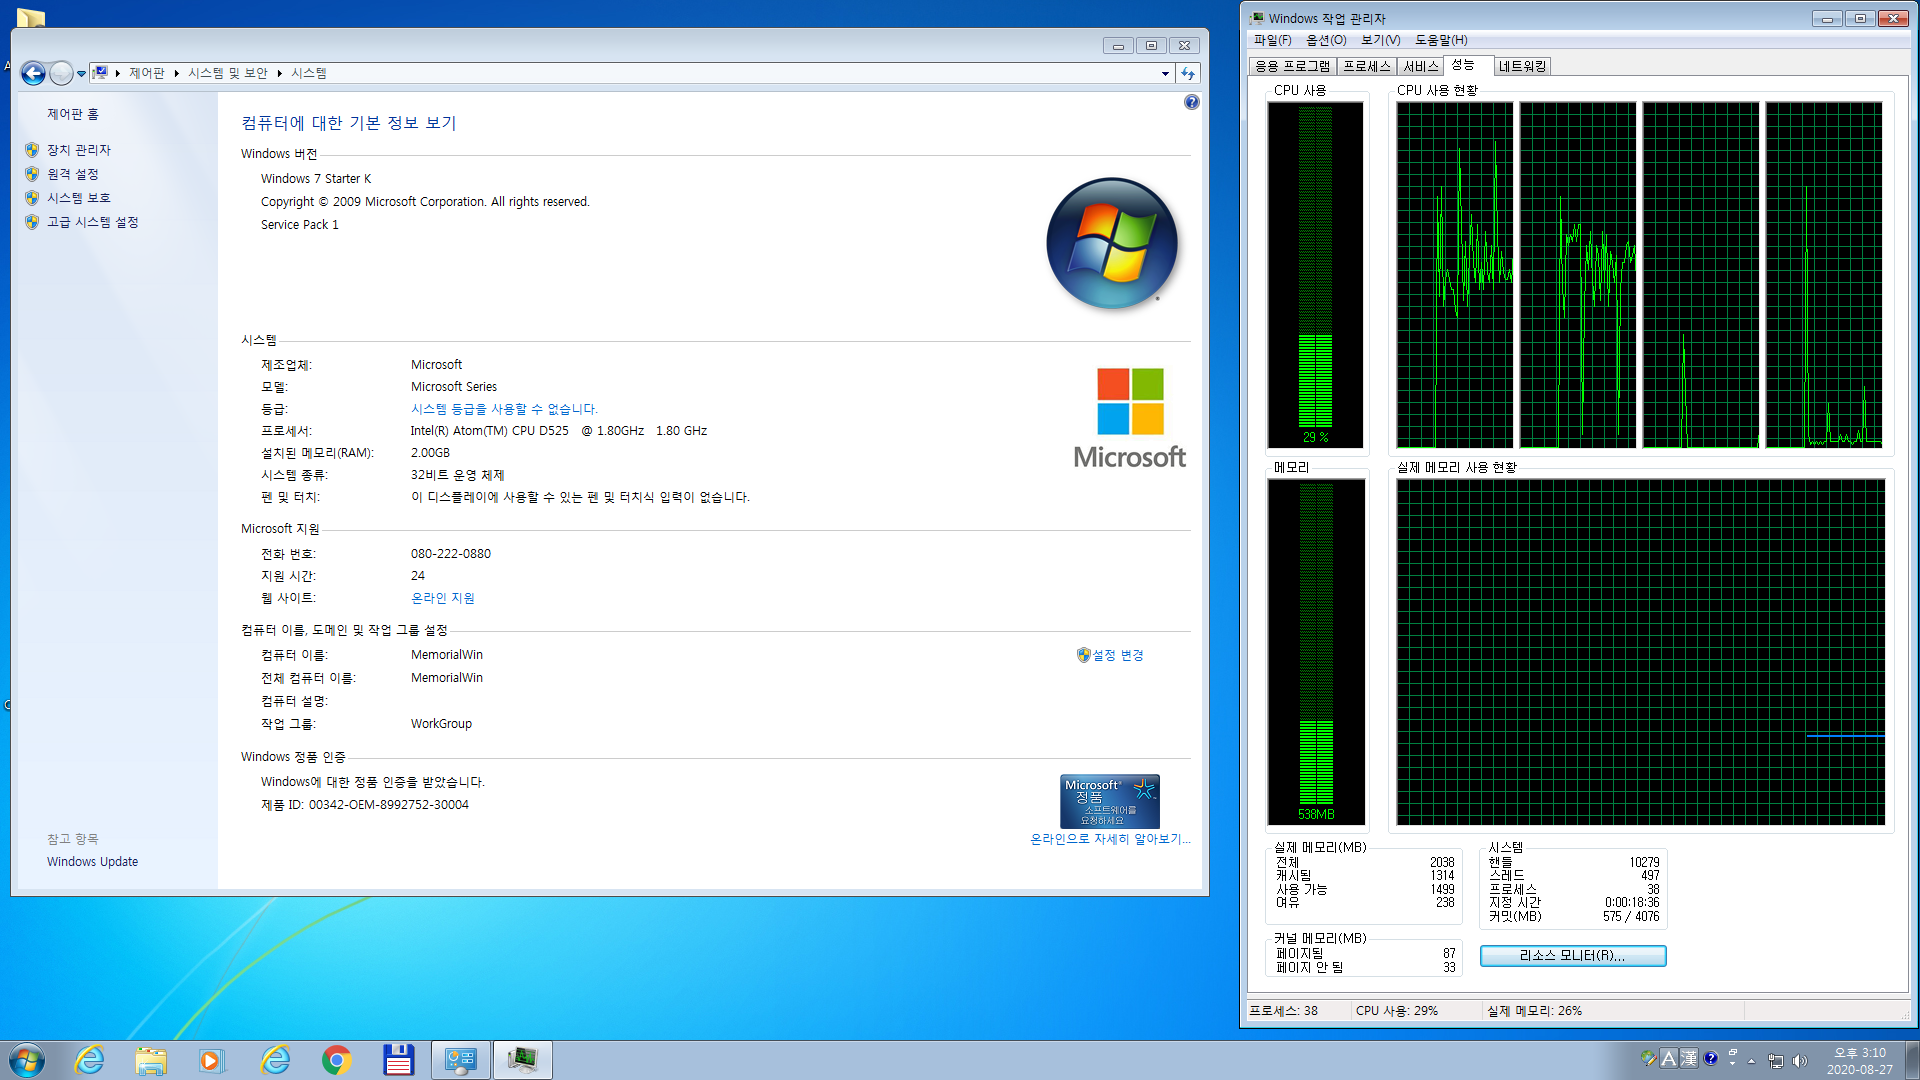Viewport: 1920px width, 1080px height.
Task: Open first Internet Explorer taskbar icon
Action: click(90, 1060)
